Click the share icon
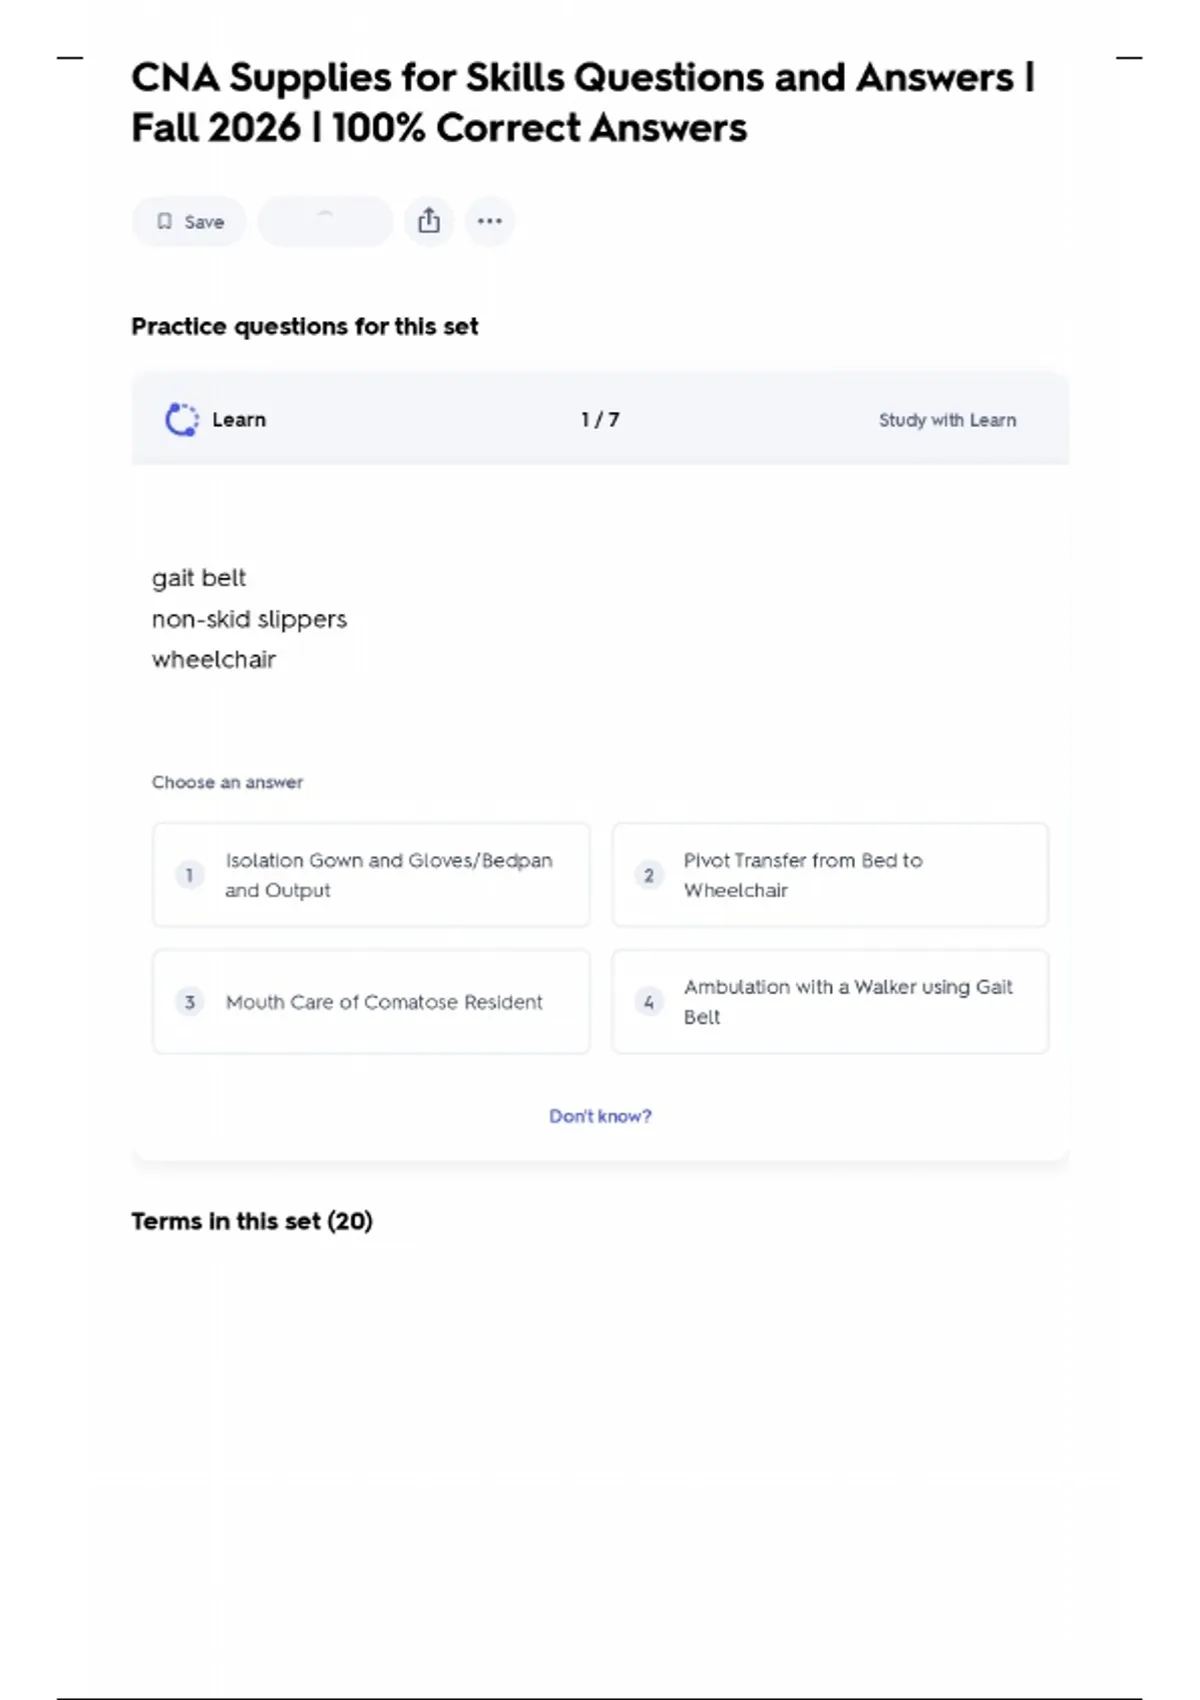1200x1700 pixels. 429,221
